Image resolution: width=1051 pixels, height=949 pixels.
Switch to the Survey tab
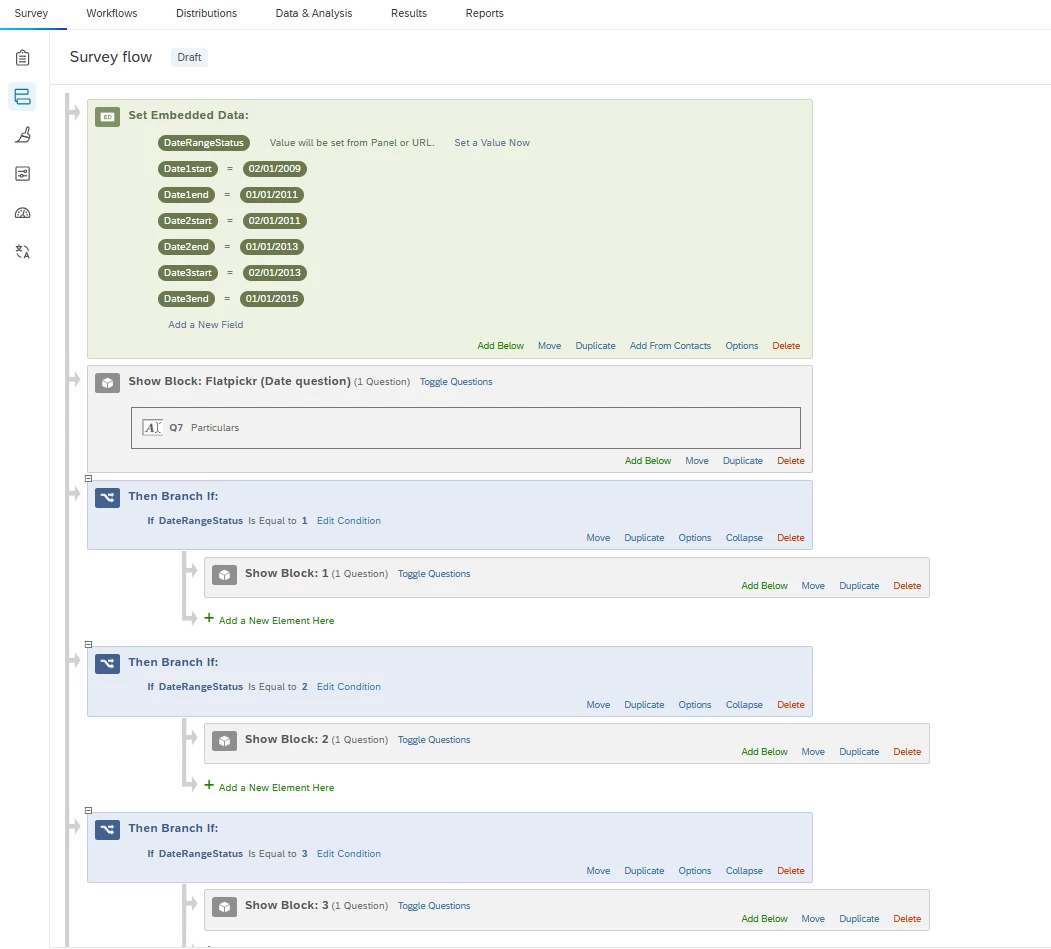[32, 13]
